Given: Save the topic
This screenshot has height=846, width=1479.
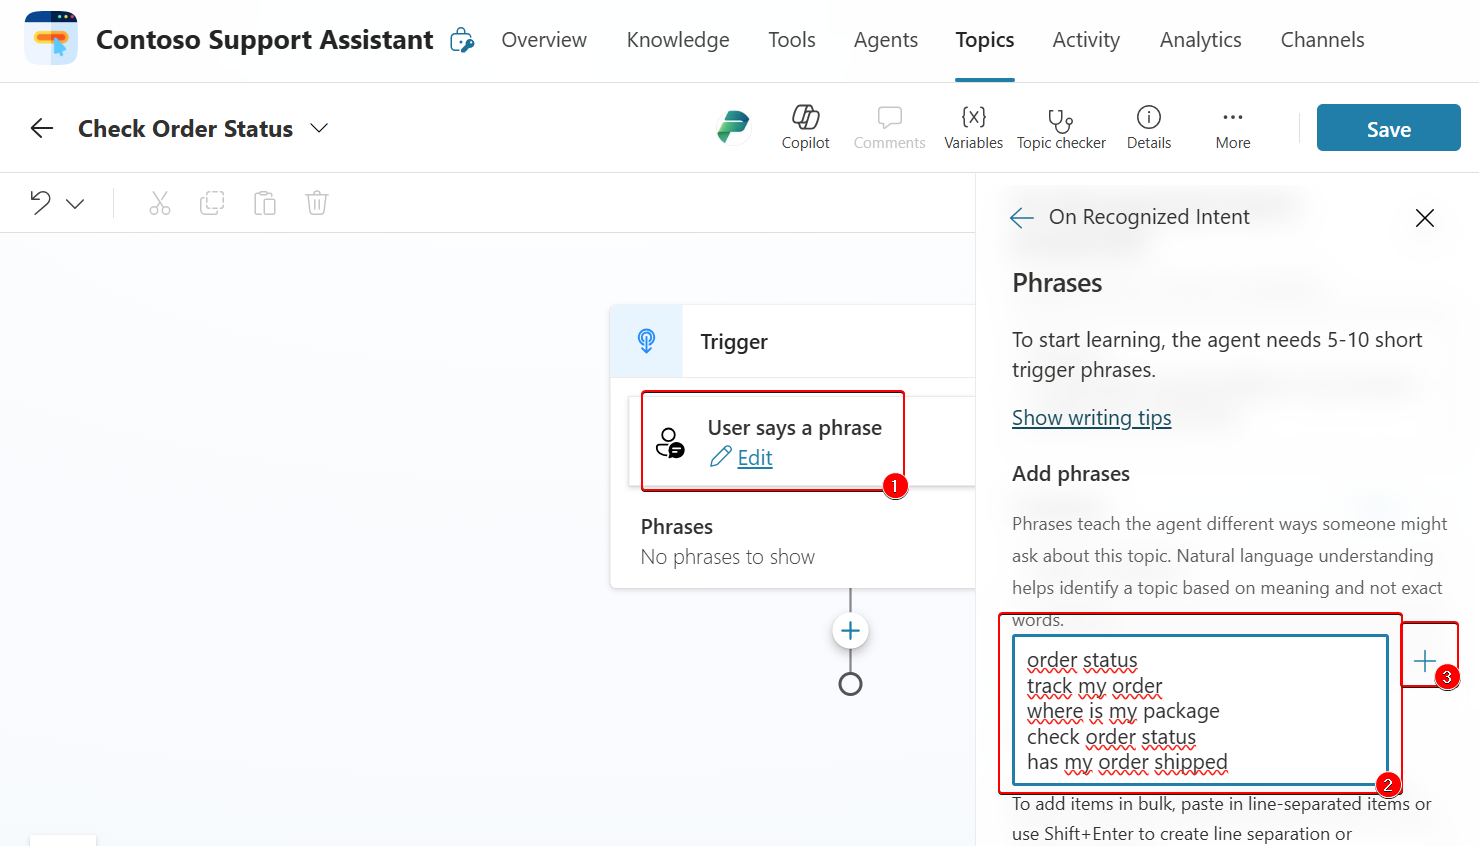Looking at the screenshot, I should pyautogui.click(x=1388, y=128).
